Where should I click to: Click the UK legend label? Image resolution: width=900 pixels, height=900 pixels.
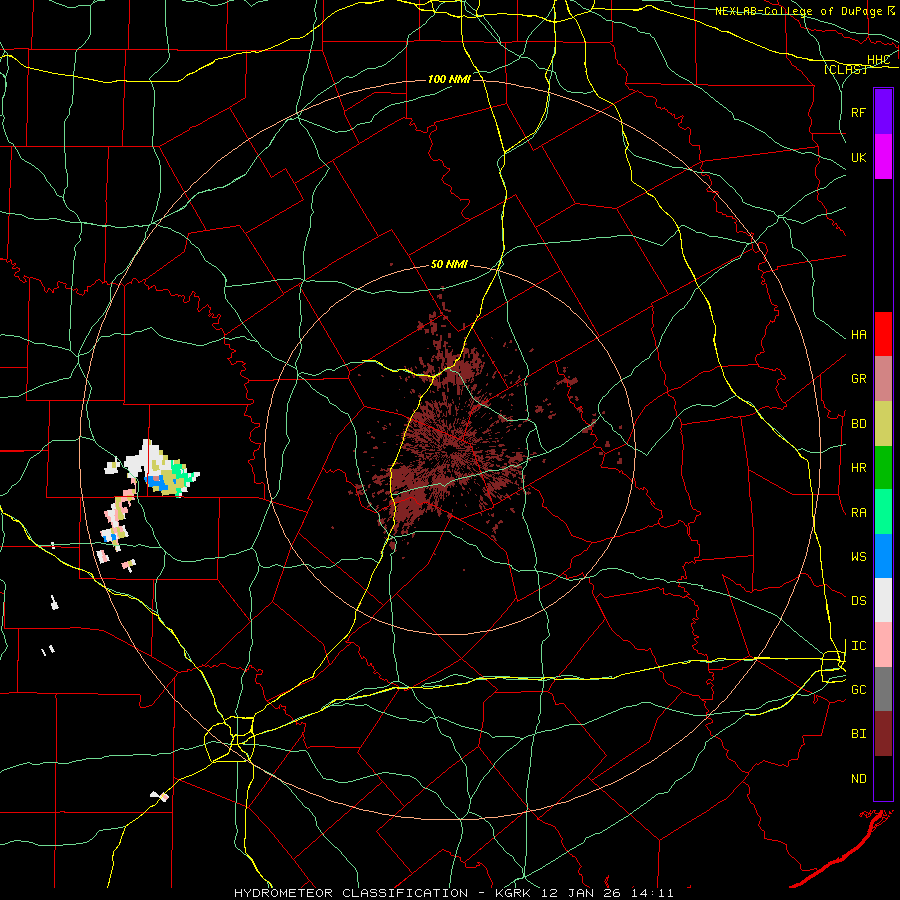(x=859, y=157)
